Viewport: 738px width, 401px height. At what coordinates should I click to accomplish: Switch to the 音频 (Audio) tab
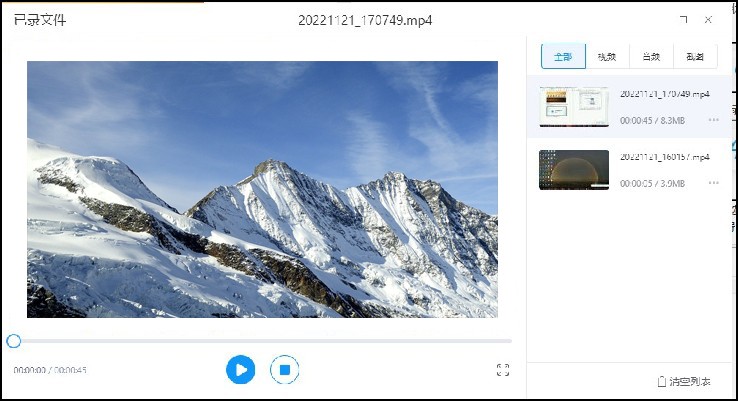(651, 56)
